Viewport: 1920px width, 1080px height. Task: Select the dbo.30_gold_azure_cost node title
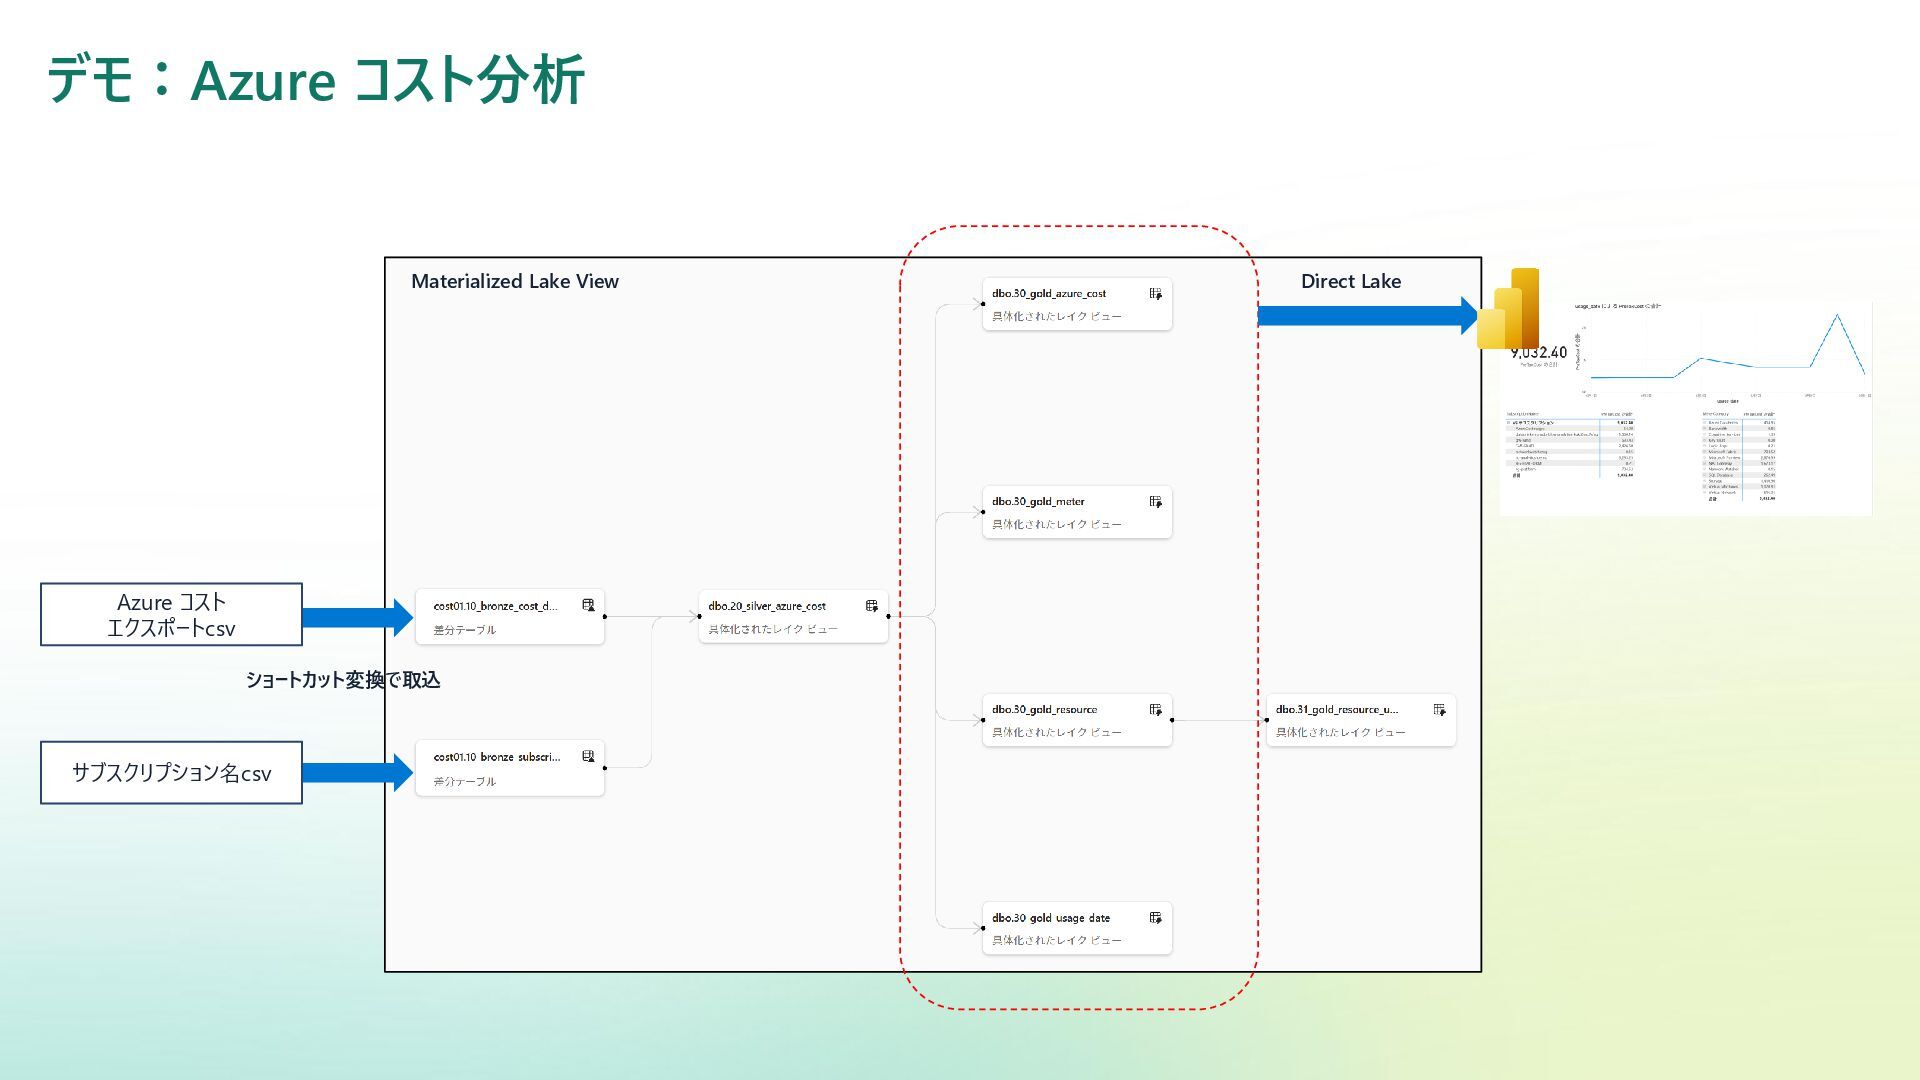coord(1049,294)
